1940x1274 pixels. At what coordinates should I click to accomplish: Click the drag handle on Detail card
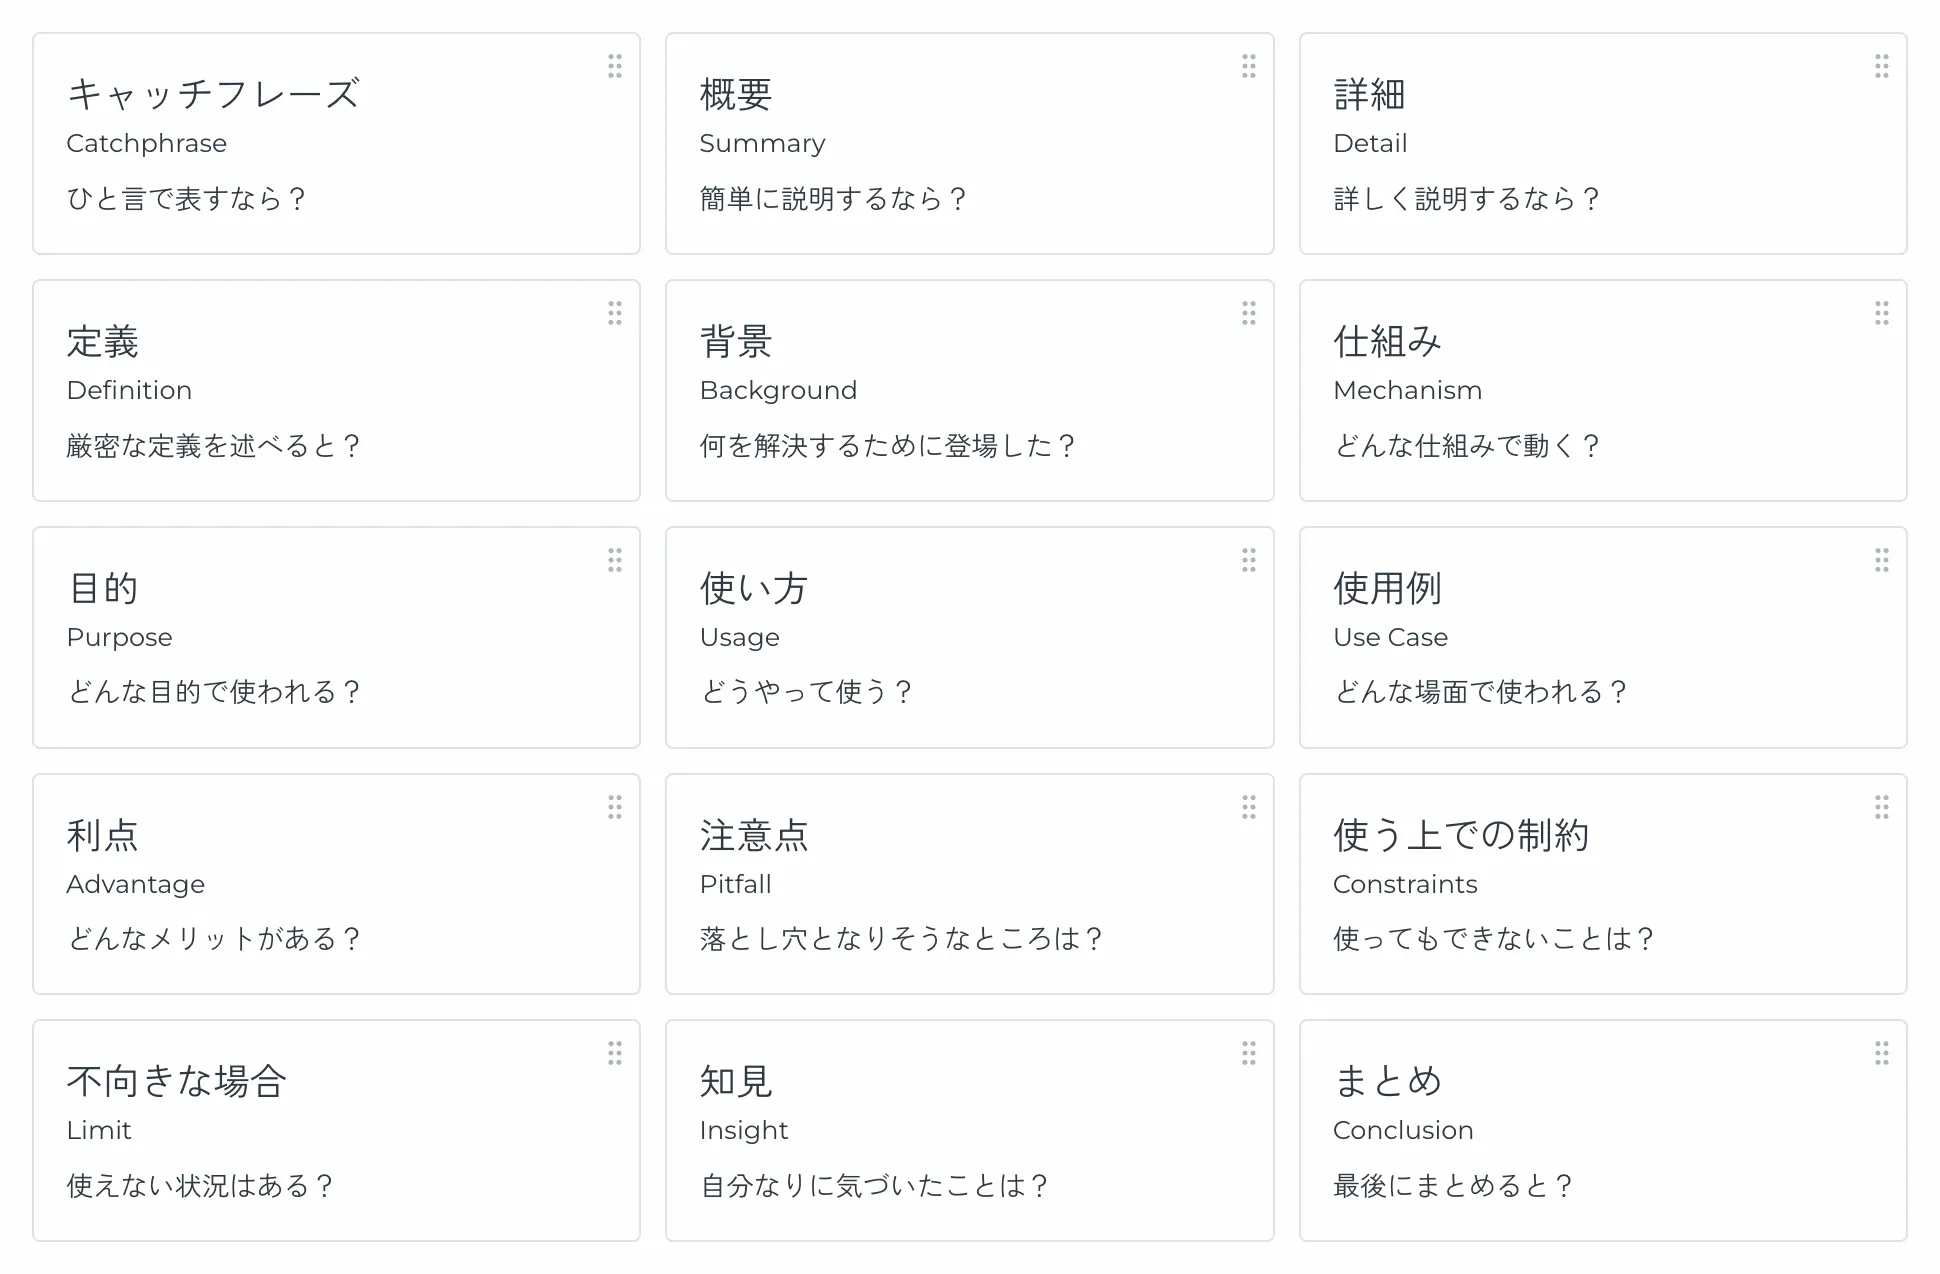1881,66
